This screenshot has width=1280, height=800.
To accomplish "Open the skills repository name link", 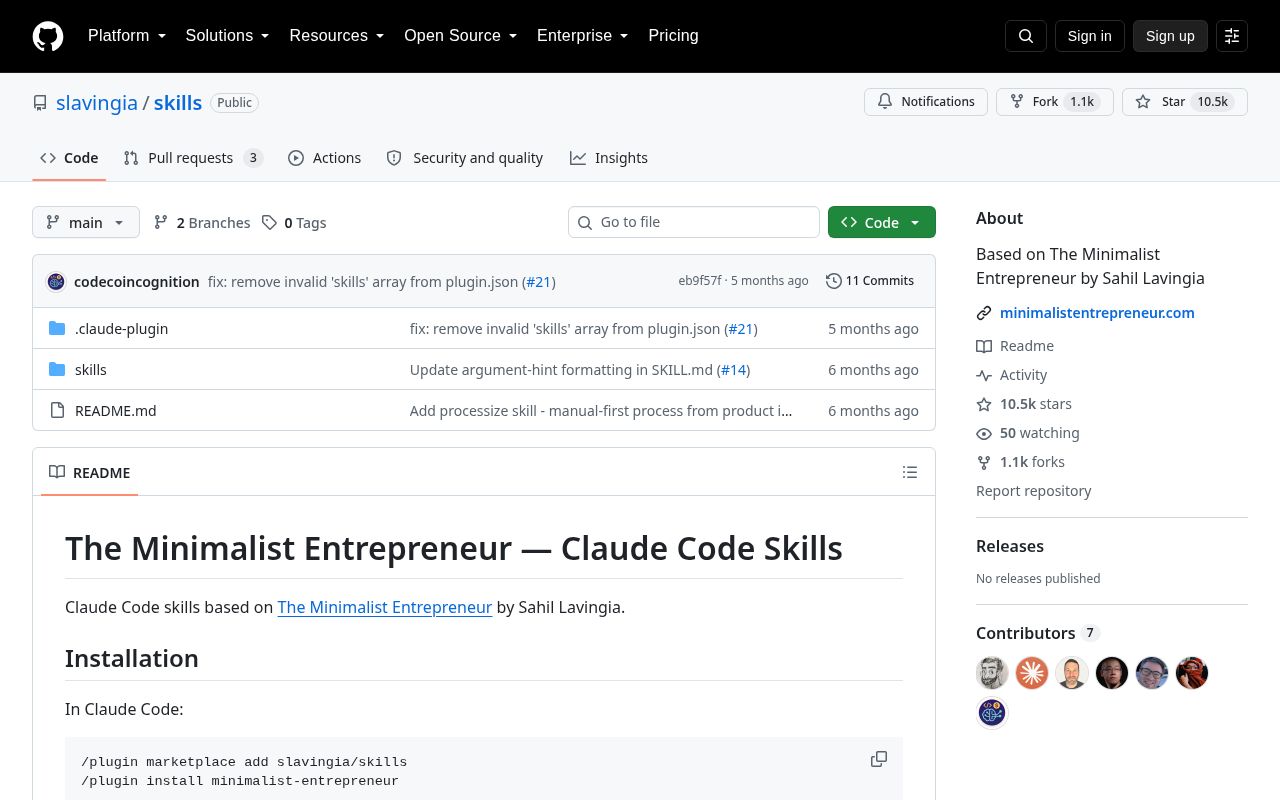I will pyautogui.click(x=178, y=103).
